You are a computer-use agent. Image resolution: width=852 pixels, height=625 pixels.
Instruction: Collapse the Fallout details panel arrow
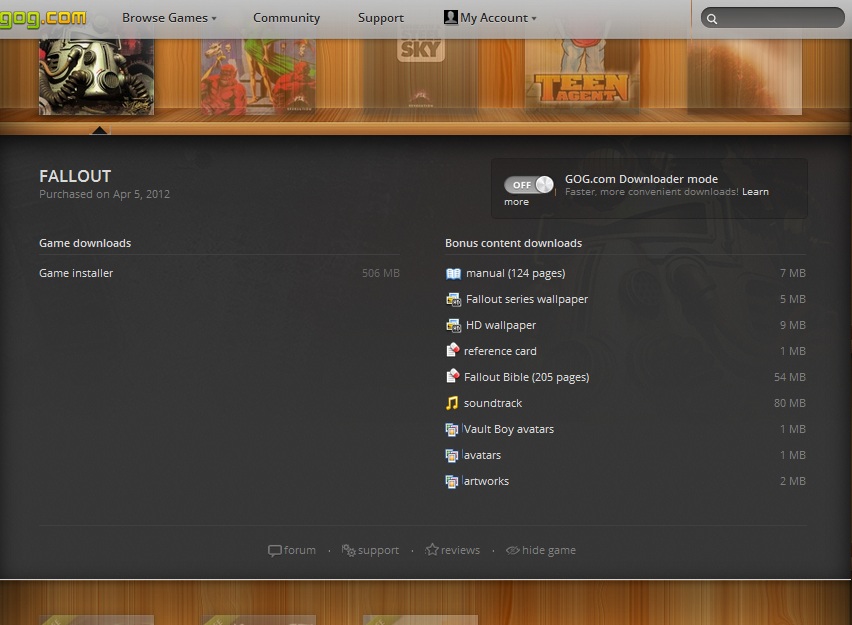pyautogui.click(x=99, y=130)
